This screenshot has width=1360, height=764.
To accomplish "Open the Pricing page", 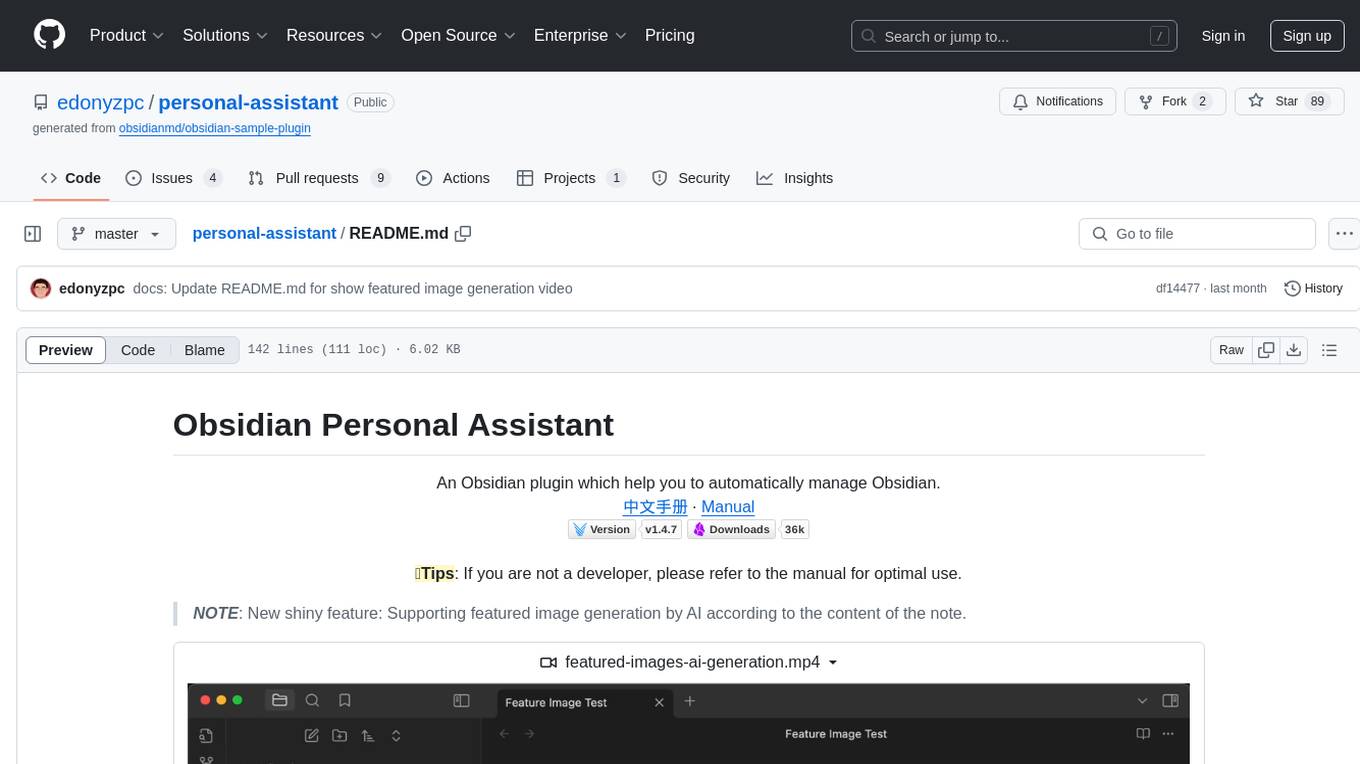I will click(x=670, y=35).
